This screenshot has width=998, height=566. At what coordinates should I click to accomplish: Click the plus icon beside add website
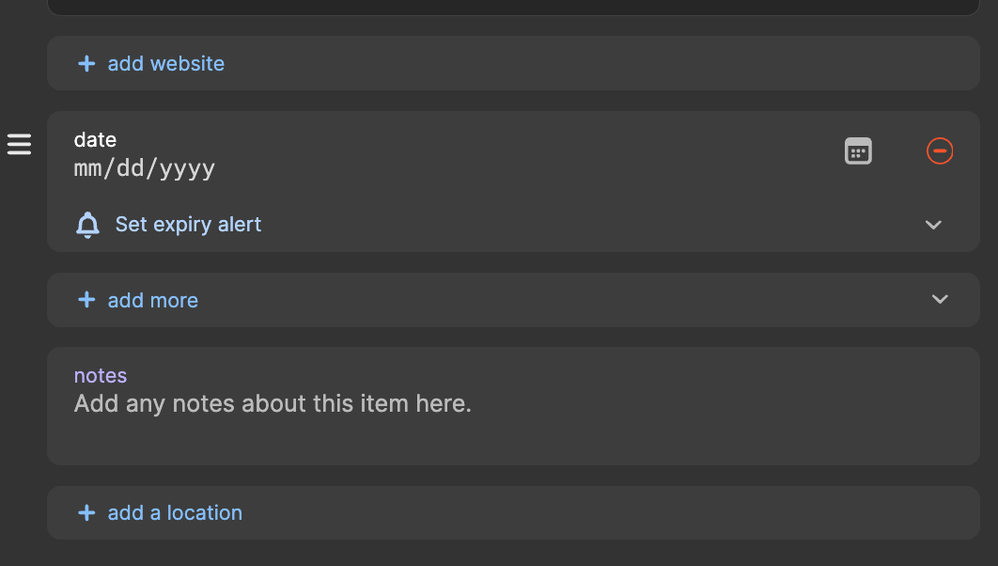tap(87, 64)
